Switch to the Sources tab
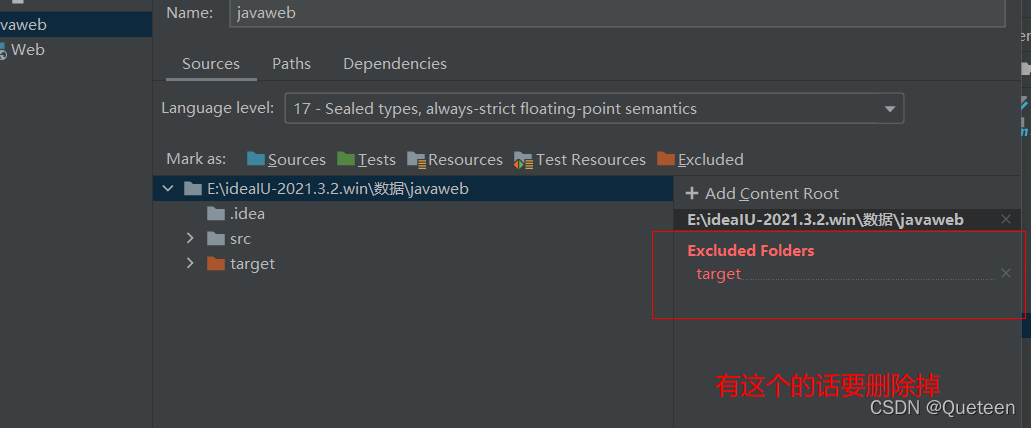Viewport: 1031px width, 428px height. point(211,64)
